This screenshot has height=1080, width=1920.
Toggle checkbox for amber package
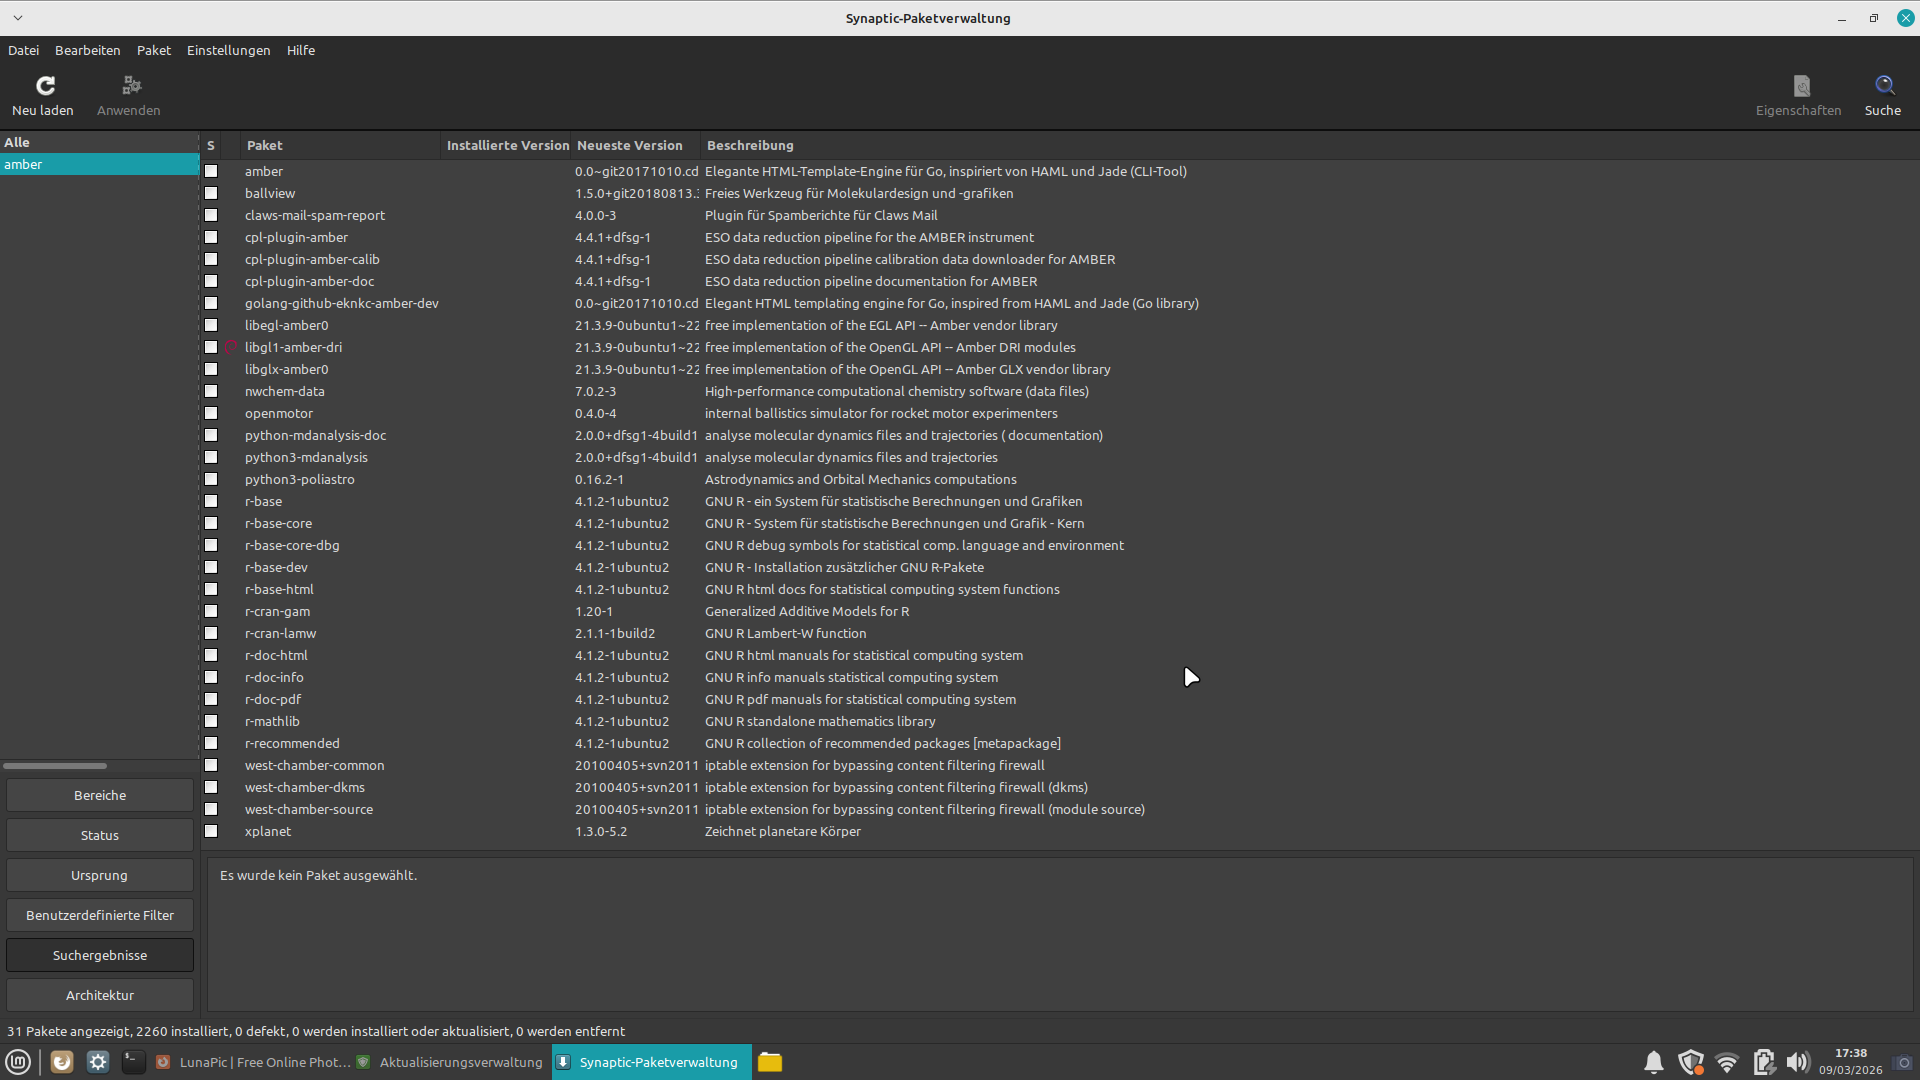[211, 172]
